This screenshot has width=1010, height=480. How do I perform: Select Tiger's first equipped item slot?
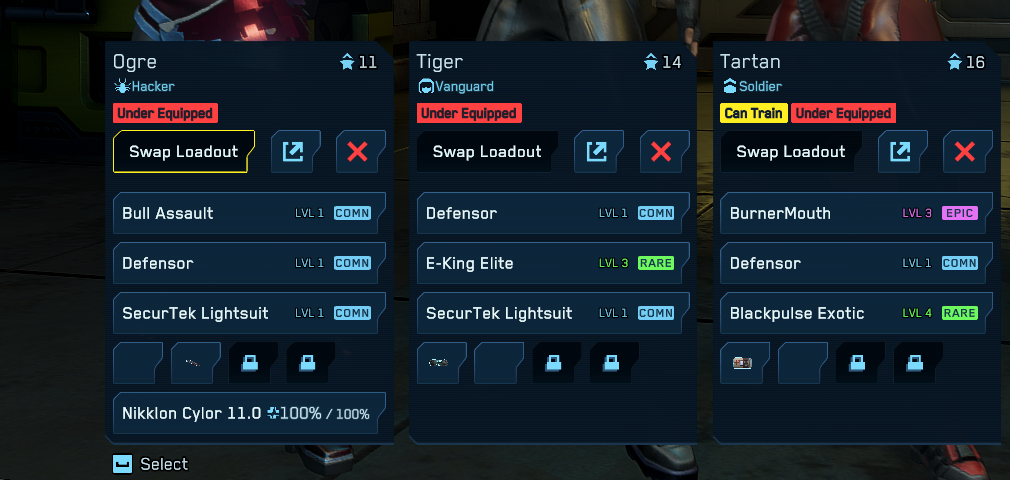click(x=441, y=363)
